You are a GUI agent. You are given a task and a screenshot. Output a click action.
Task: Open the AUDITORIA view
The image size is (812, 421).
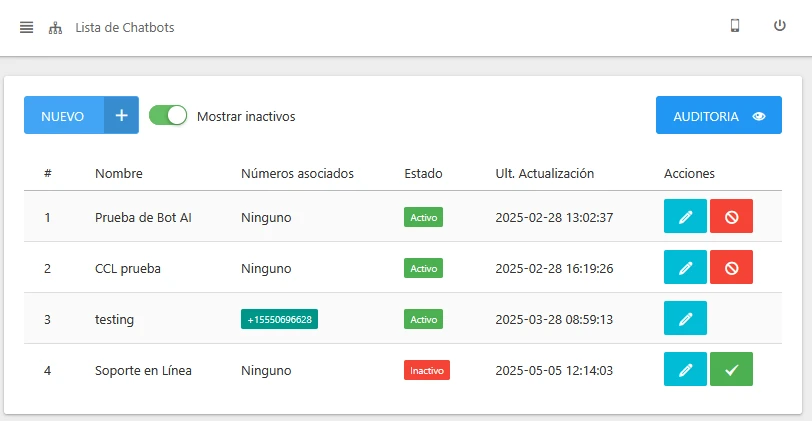[718, 115]
